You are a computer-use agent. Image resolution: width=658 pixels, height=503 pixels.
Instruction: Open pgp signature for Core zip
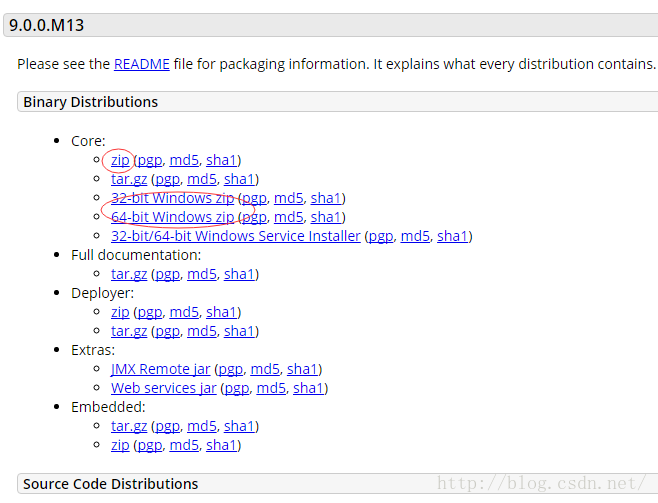(x=150, y=160)
